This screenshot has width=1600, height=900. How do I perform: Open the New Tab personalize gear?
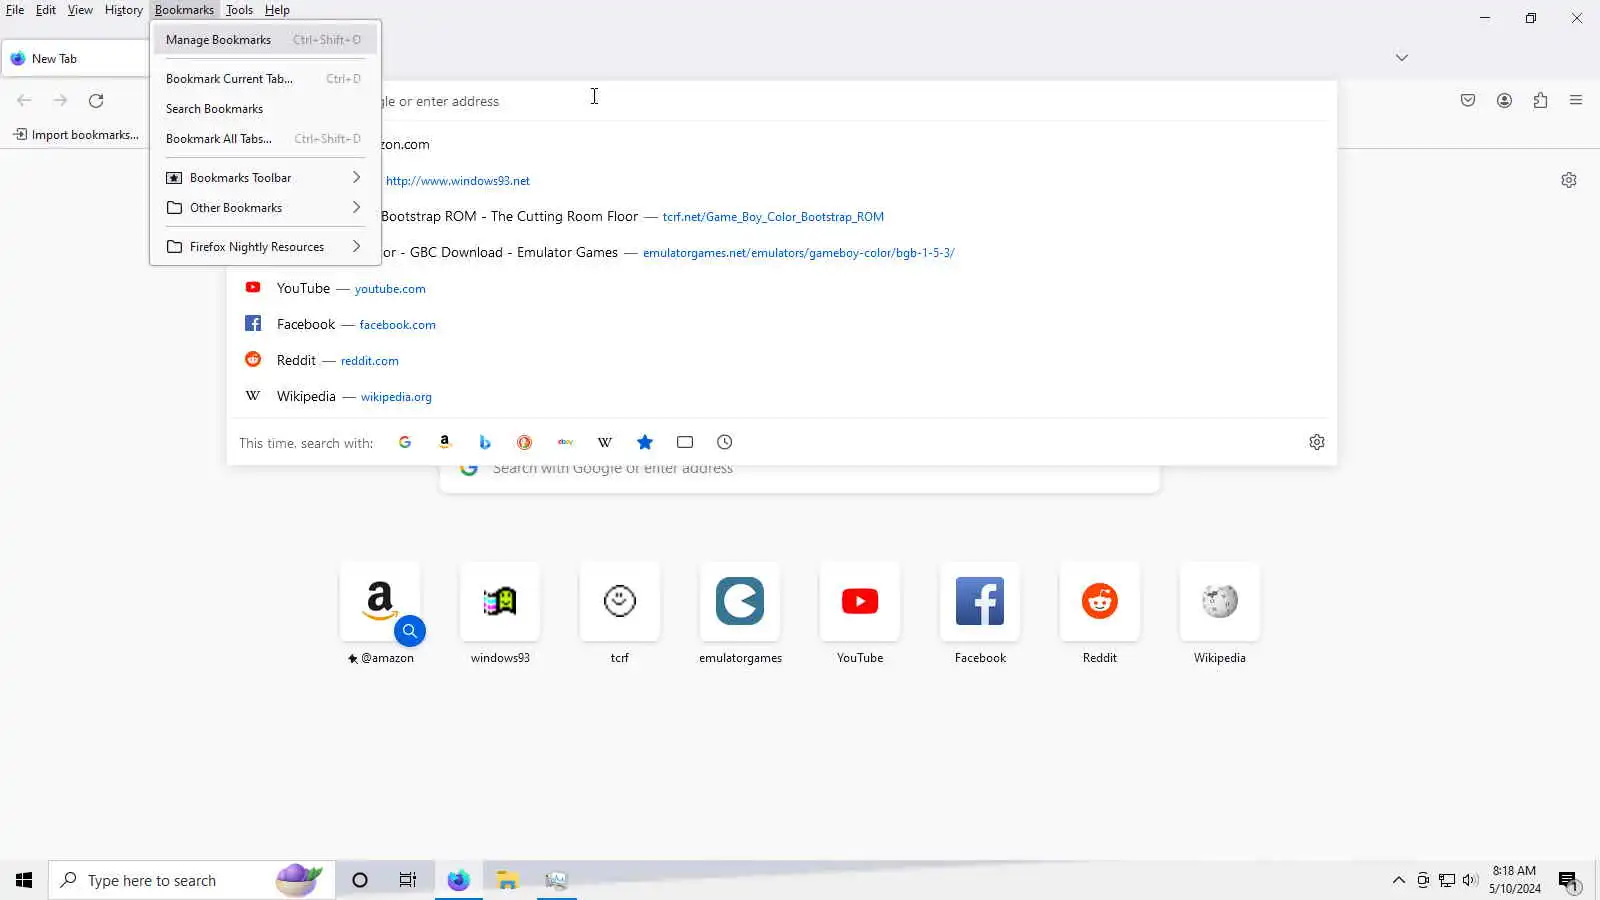[x=1569, y=180]
